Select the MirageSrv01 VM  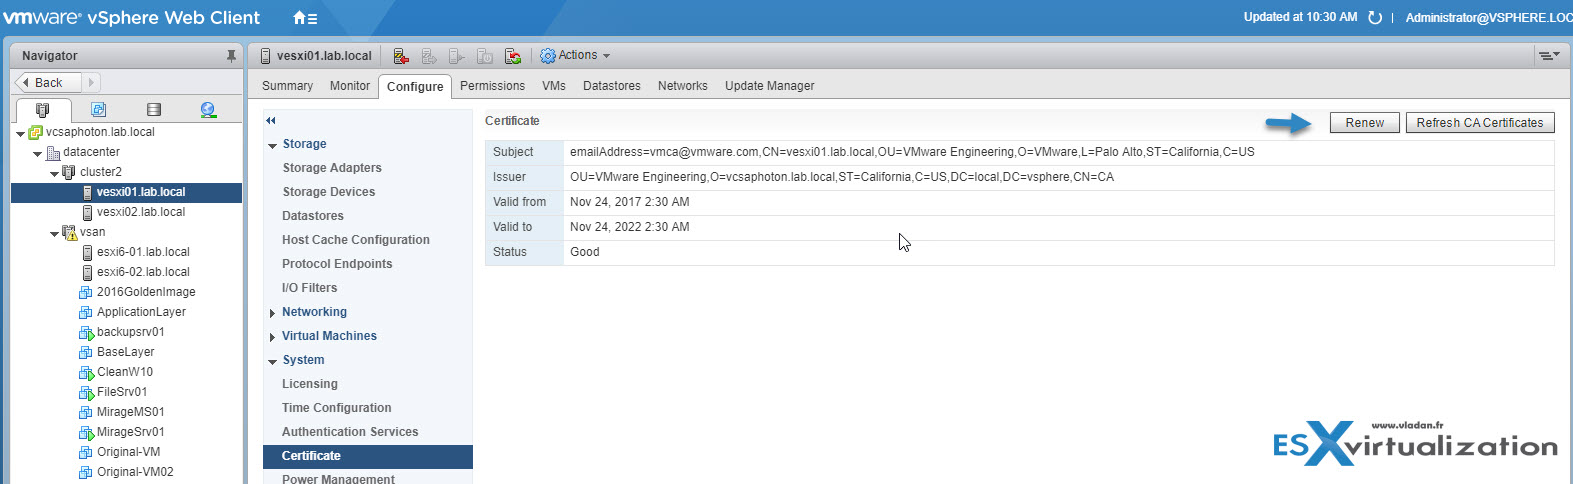(x=131, y=432)
